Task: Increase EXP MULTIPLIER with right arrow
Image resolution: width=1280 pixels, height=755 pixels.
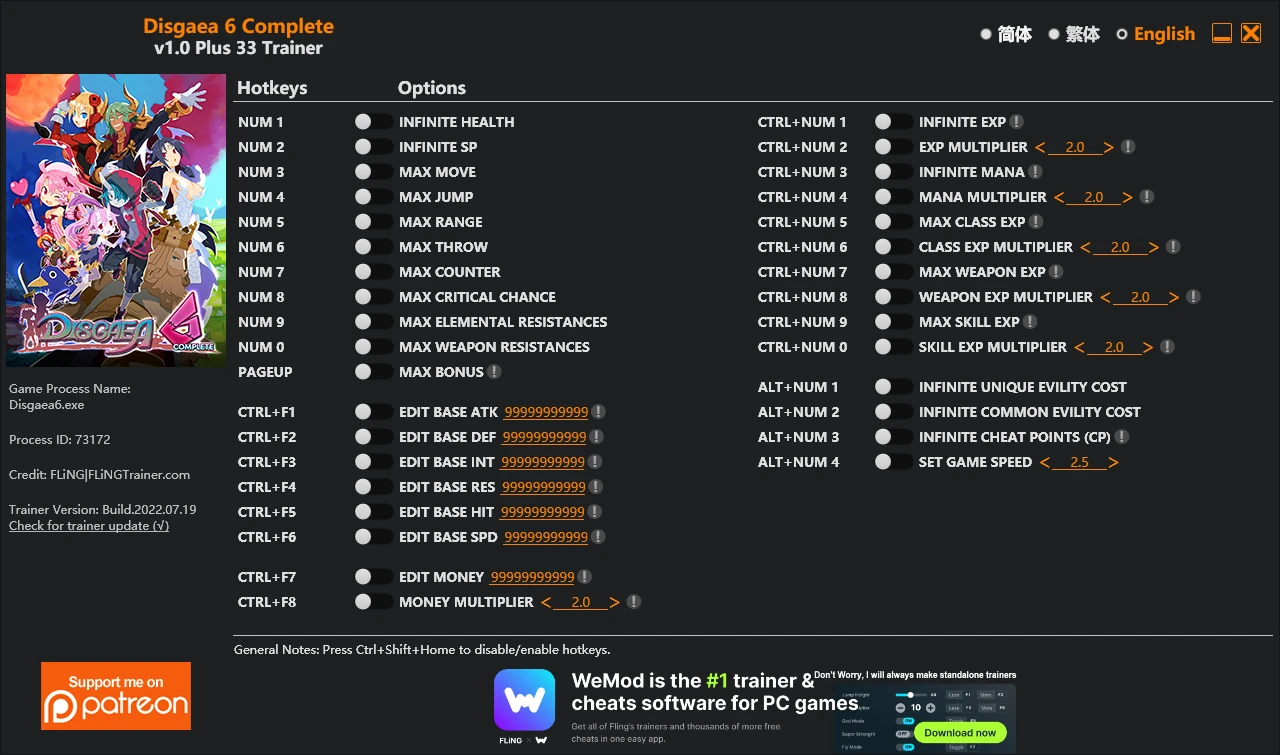Action: click(1108, 147)
